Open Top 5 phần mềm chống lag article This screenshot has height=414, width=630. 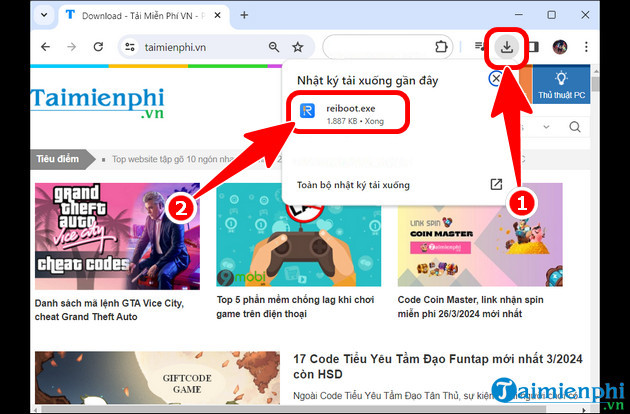click(x=295, y=307)
